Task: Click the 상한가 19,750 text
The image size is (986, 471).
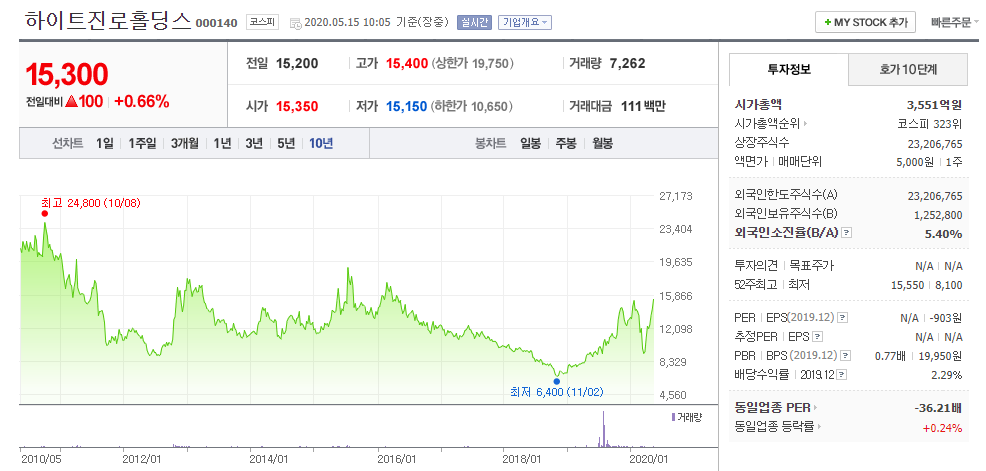Action: click(473, 64)
